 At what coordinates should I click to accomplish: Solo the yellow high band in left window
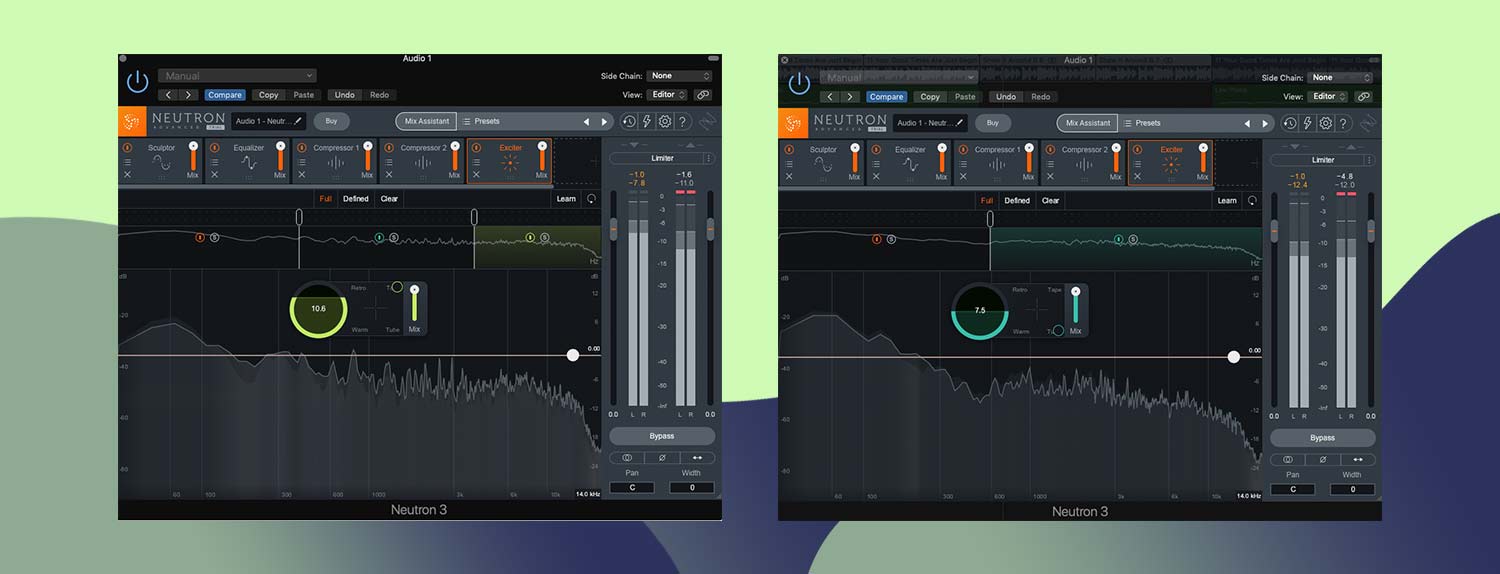click(x=545, y=238)
